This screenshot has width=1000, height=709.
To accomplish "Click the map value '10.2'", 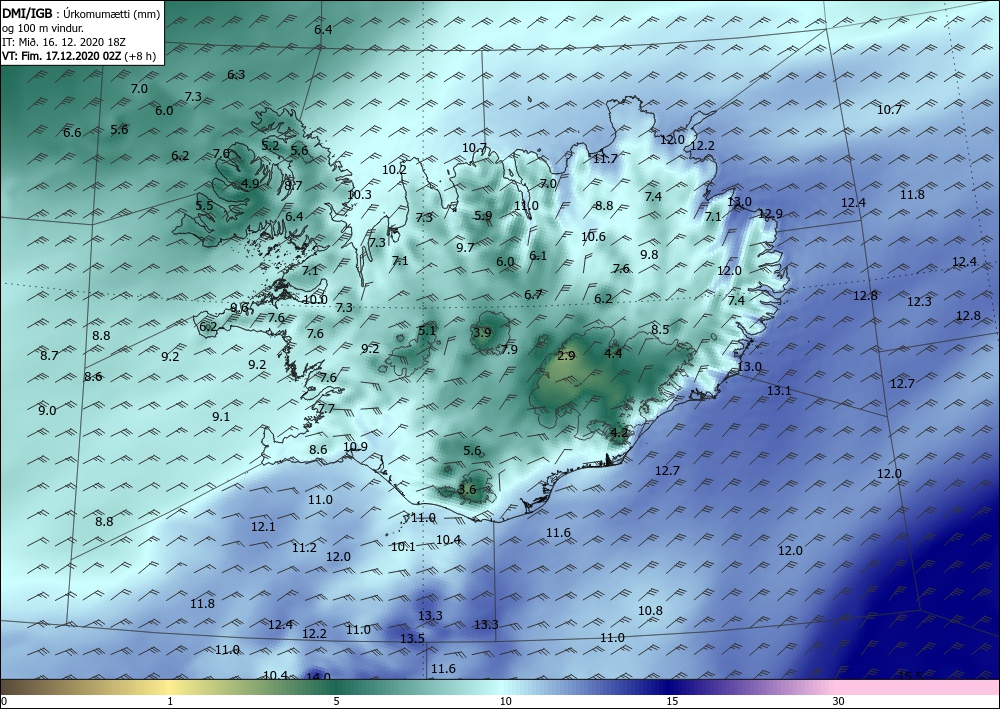I will (394, 170).
